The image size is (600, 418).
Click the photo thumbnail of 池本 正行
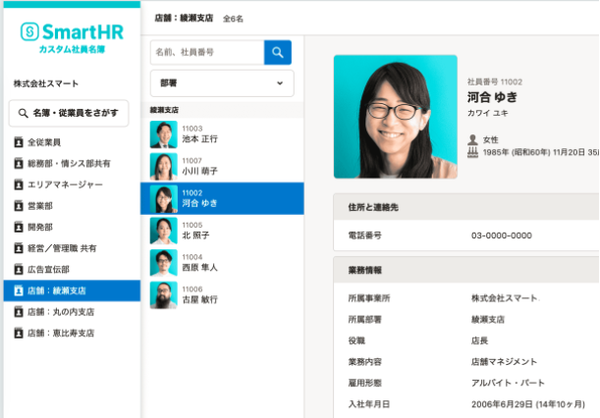[164, 134]
